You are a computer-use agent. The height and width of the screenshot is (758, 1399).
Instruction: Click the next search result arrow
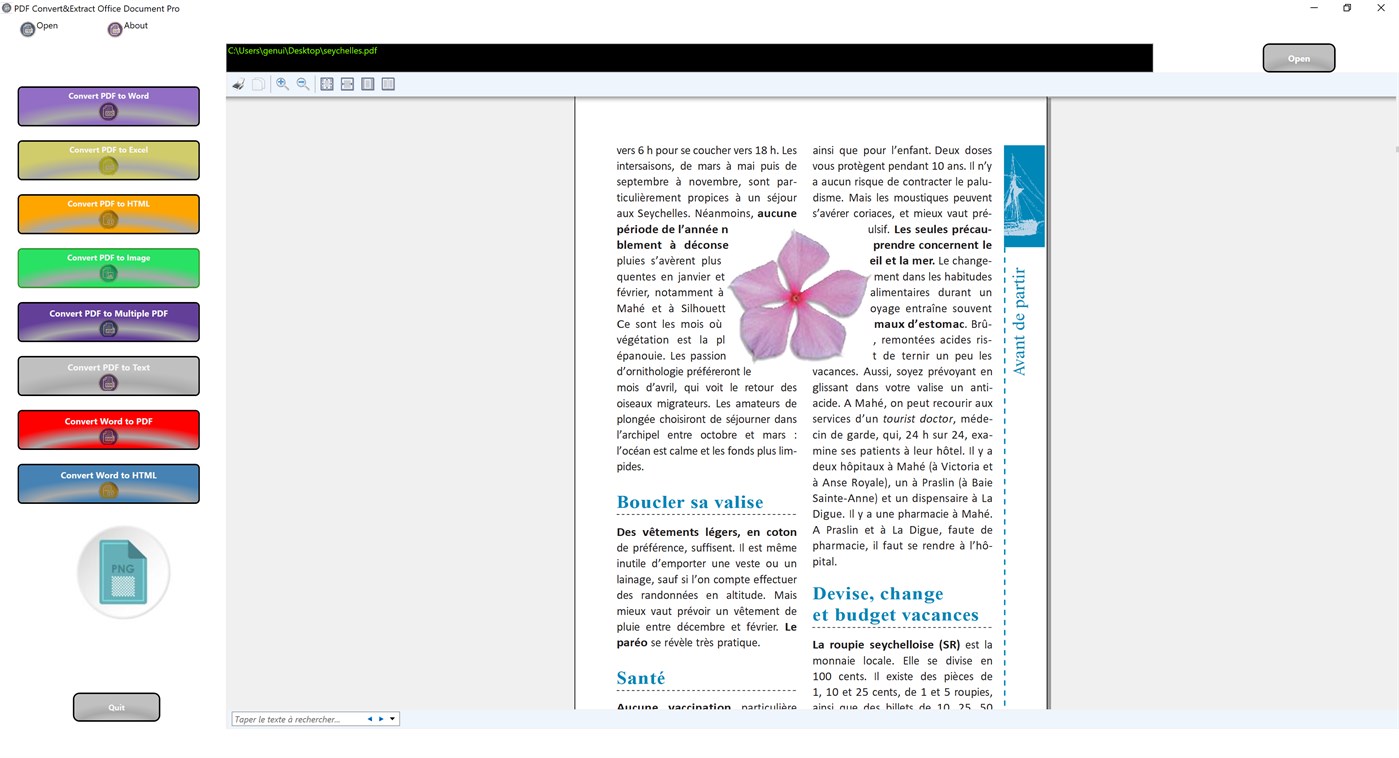[x=381, y=718]
